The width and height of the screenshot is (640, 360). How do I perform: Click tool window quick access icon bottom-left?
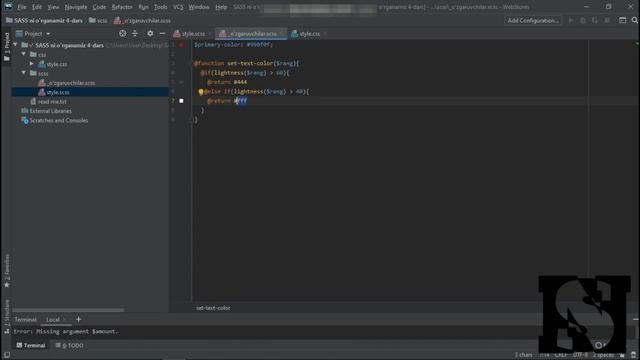[7, 355]
